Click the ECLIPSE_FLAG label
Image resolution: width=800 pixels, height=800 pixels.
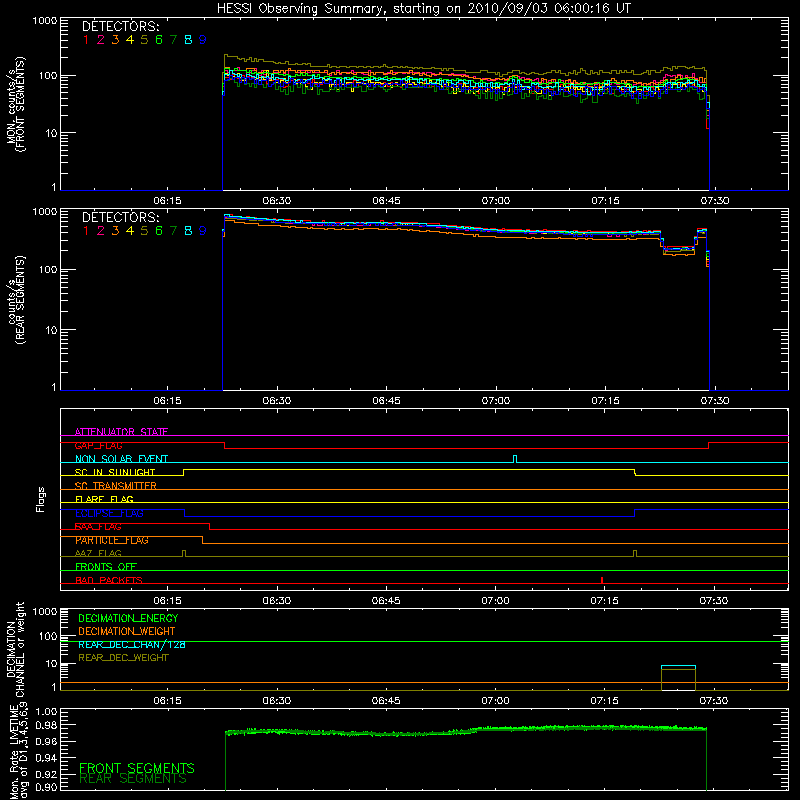109,513
